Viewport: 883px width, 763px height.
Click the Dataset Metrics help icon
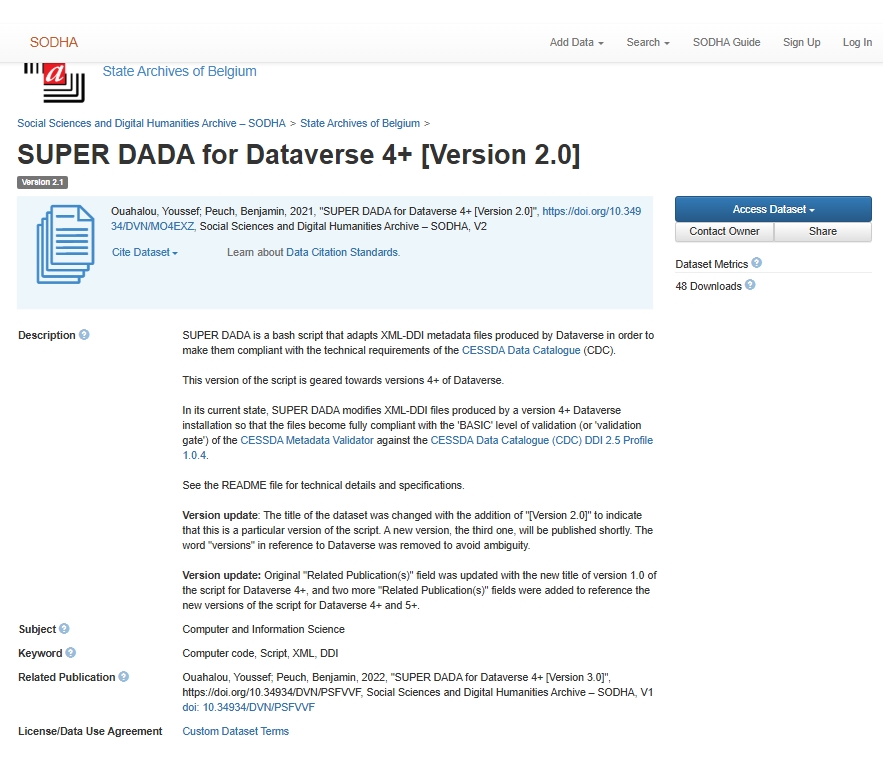(756, 264)
